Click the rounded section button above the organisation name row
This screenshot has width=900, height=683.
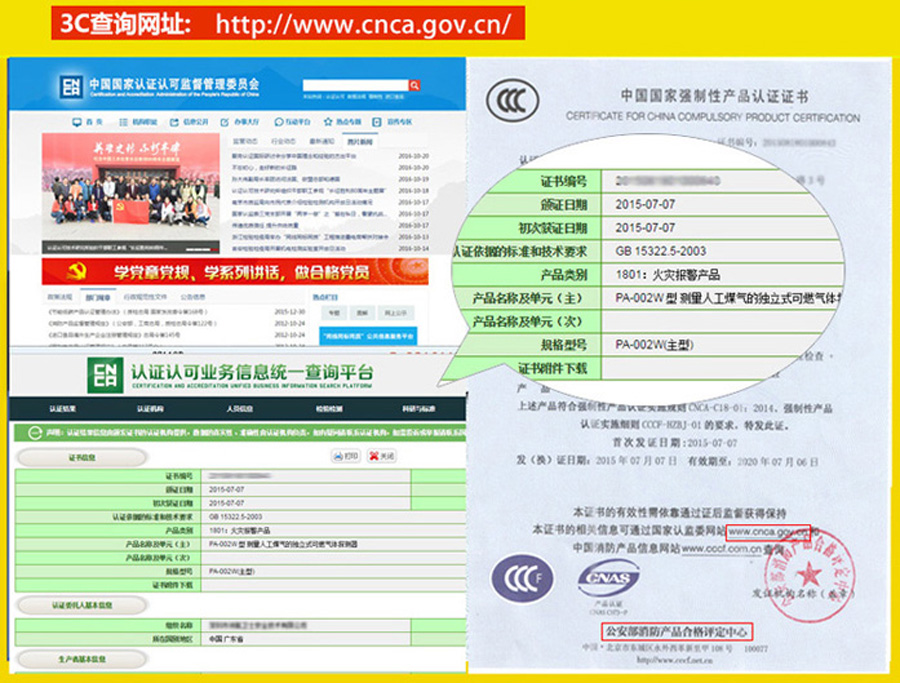pyautogui.click(x=82, y=605)
